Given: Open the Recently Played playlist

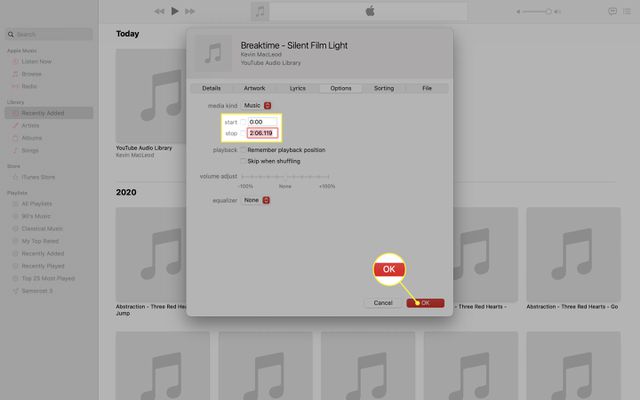Looking at the screenshot, I should [x=43, y=266].
